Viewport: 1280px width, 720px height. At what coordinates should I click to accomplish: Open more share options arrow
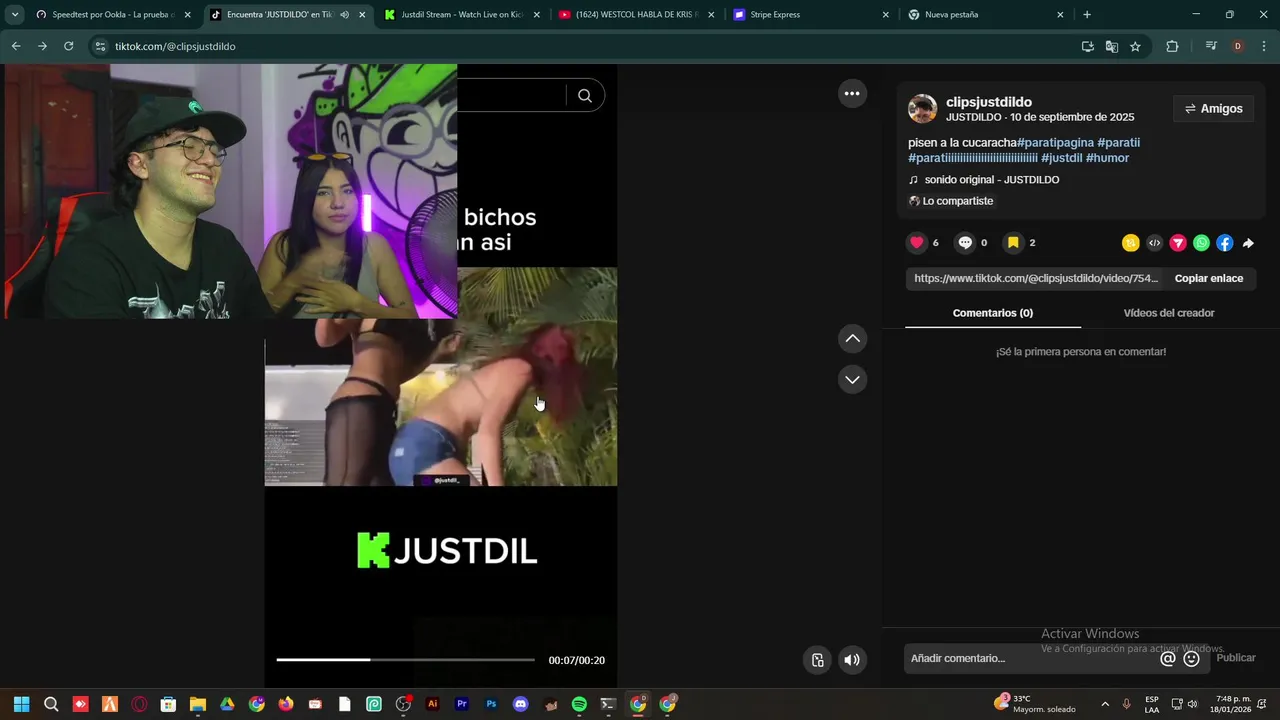point(1248,243)
